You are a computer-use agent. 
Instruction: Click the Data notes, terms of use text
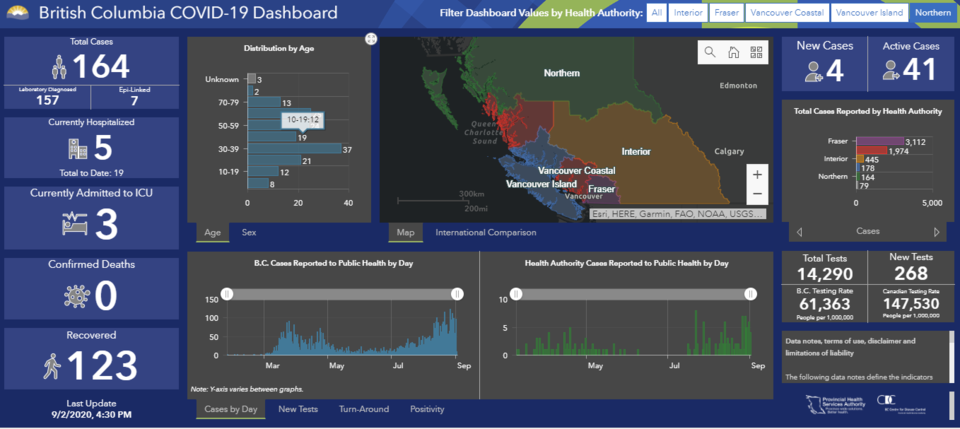[x=851, y=346]
